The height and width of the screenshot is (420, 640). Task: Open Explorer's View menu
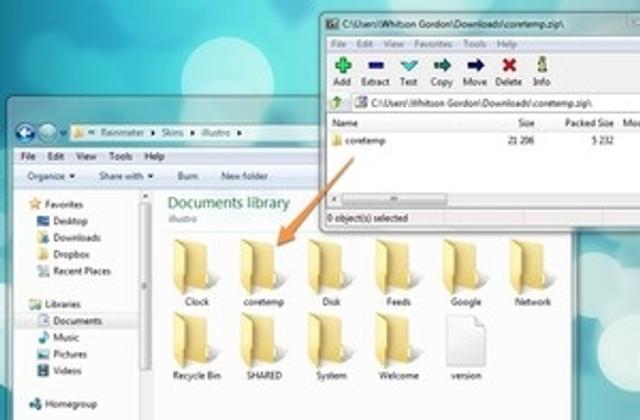[x=86, y=156]
